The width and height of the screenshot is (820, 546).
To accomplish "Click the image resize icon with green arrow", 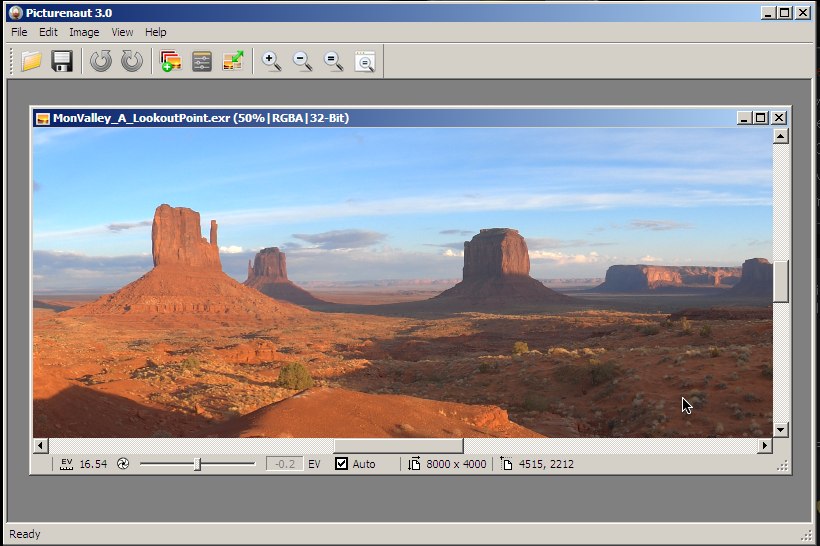I will click(233, 62).
